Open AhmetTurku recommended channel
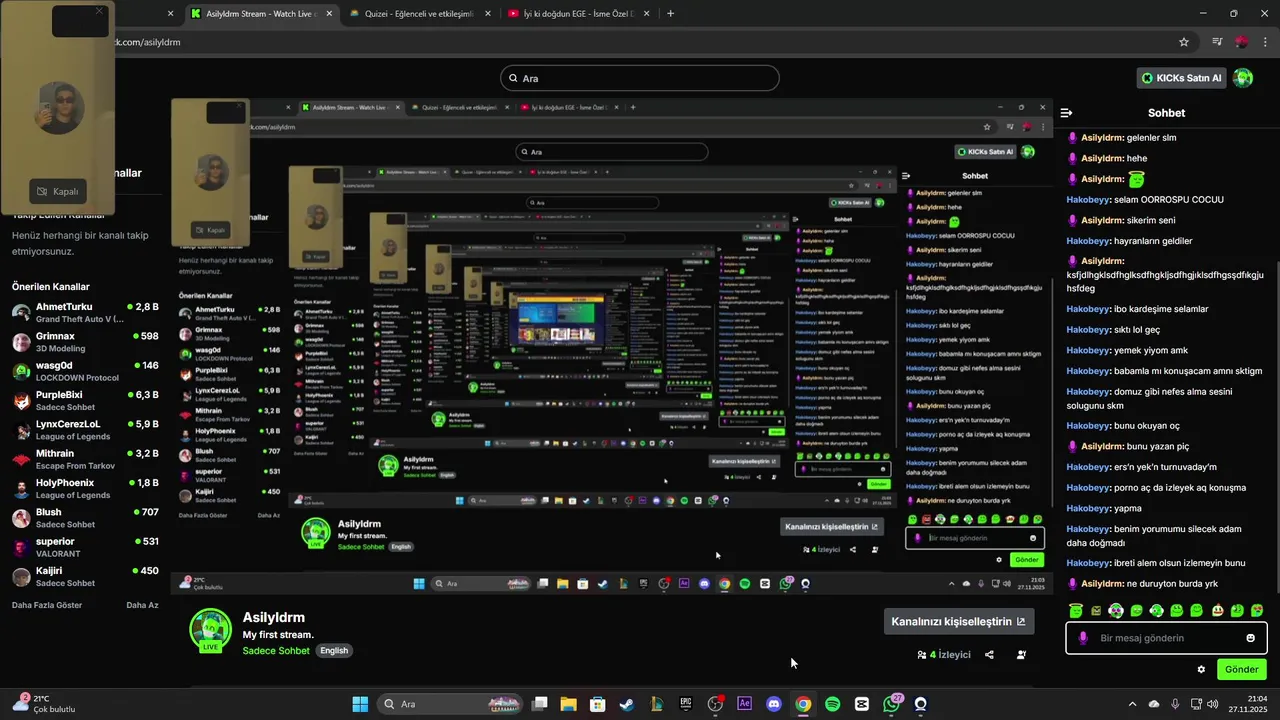Image resolution: width=1280 pixels, height=720 pixels. point(85,312)
